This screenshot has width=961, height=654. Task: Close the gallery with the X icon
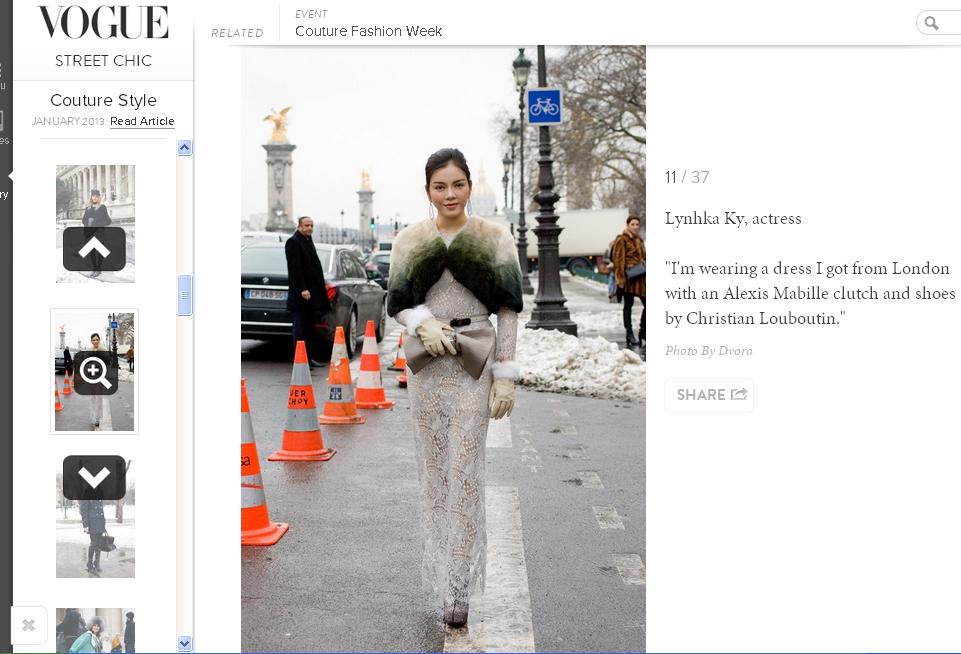click(x=29, y=625)
